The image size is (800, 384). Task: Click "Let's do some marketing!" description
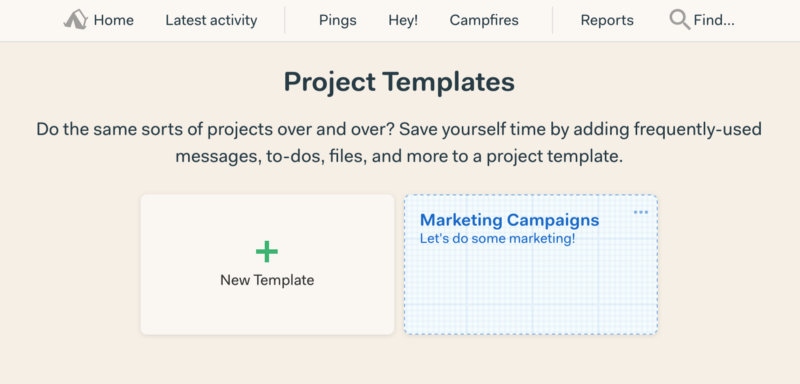(497, 238)
